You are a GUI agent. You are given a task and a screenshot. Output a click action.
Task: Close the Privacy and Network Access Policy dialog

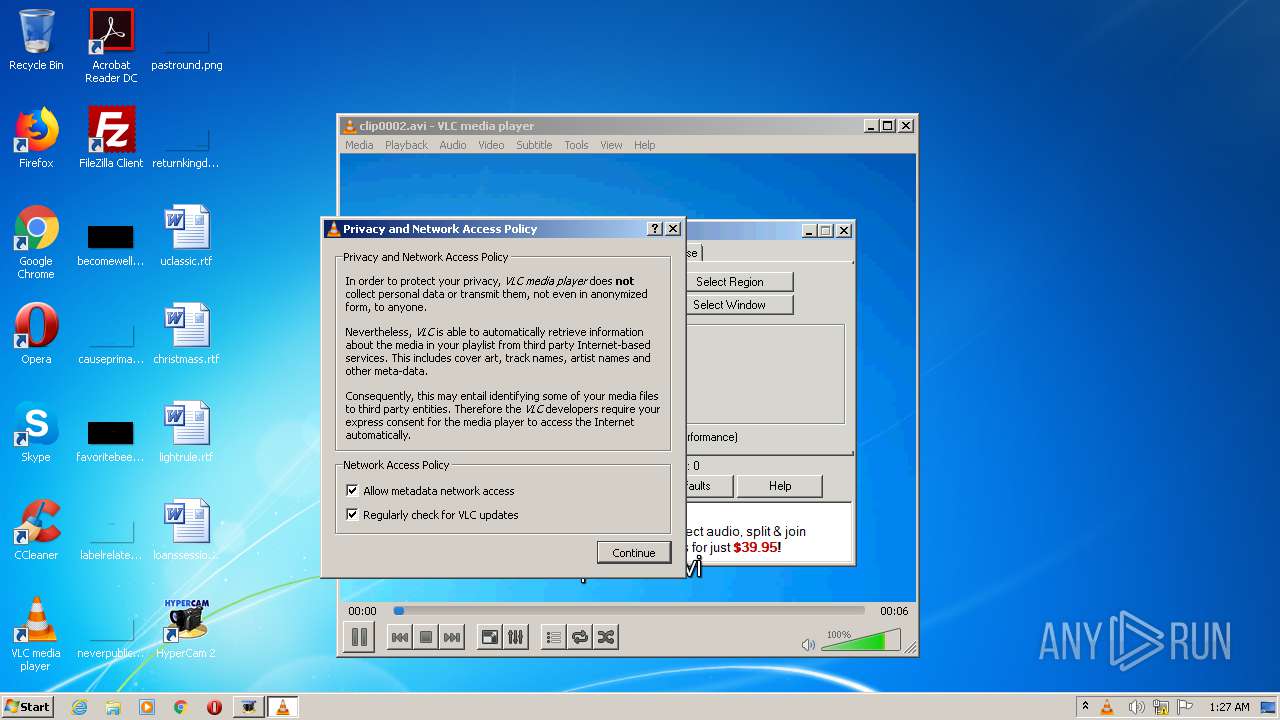[x=673, y=229]
